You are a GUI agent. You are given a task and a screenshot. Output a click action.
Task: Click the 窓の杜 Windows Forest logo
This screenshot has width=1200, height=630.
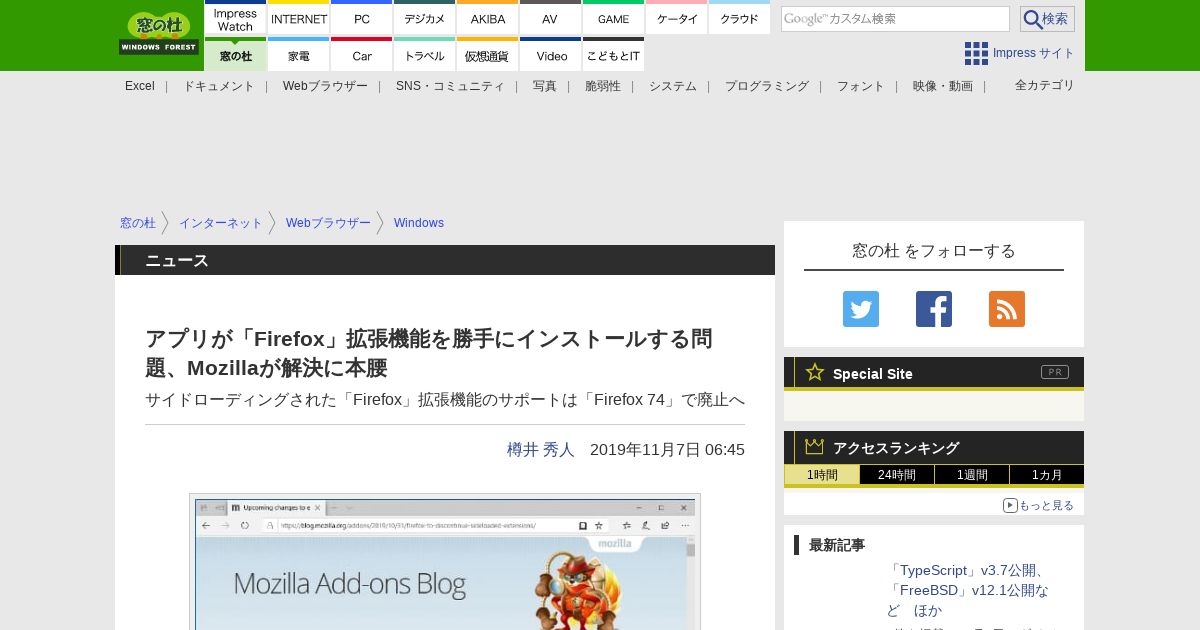pos(159,33)
